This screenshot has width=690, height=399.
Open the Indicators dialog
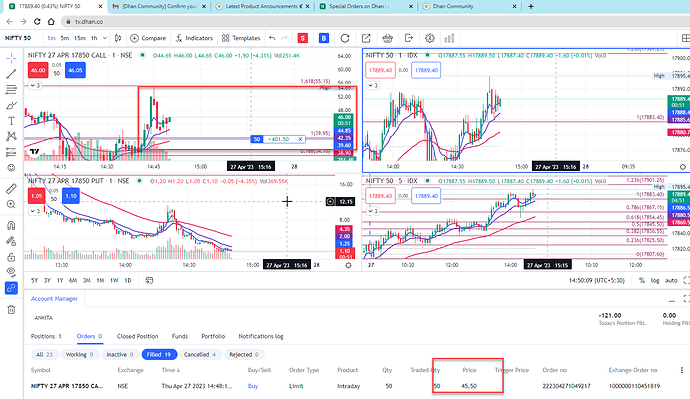click(x=194, y=38)
